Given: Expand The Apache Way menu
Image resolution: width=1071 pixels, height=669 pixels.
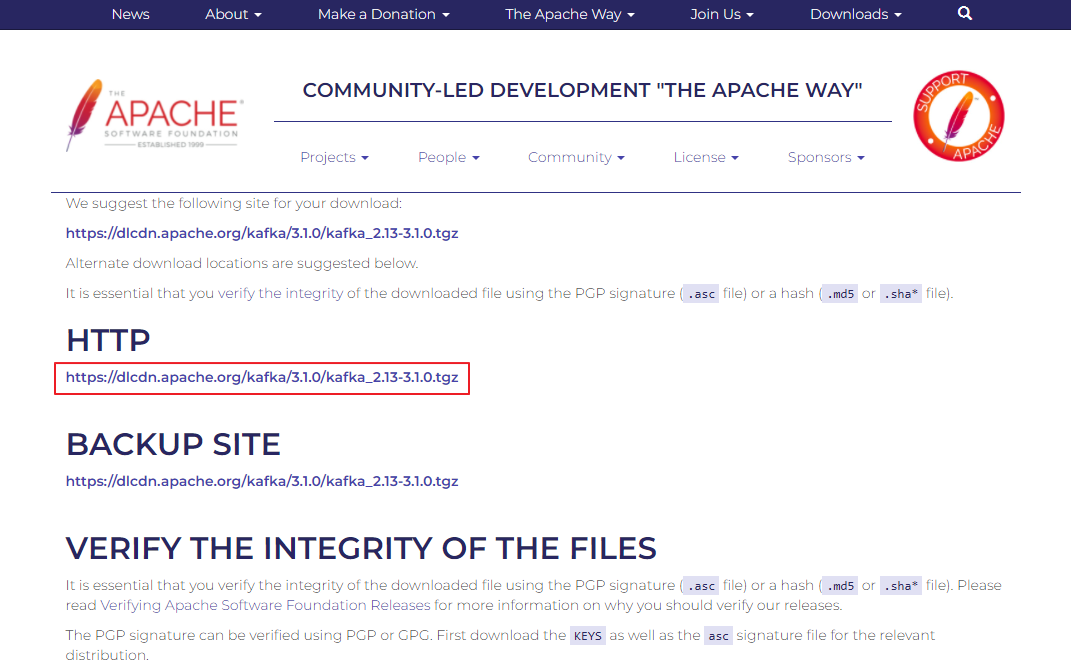Looking at the screenshot, I should pos(570,14).
